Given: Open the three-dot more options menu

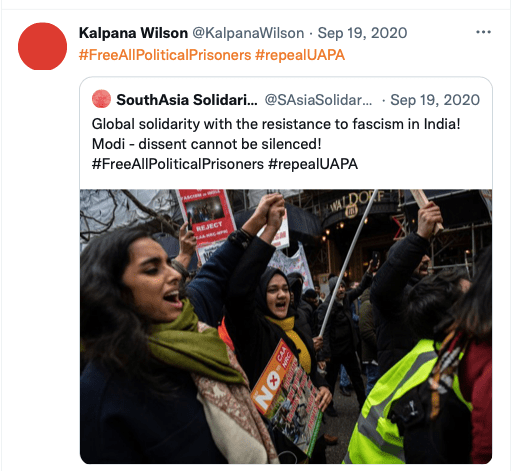Looking at the screenshot, I should (x=483, y=32).
